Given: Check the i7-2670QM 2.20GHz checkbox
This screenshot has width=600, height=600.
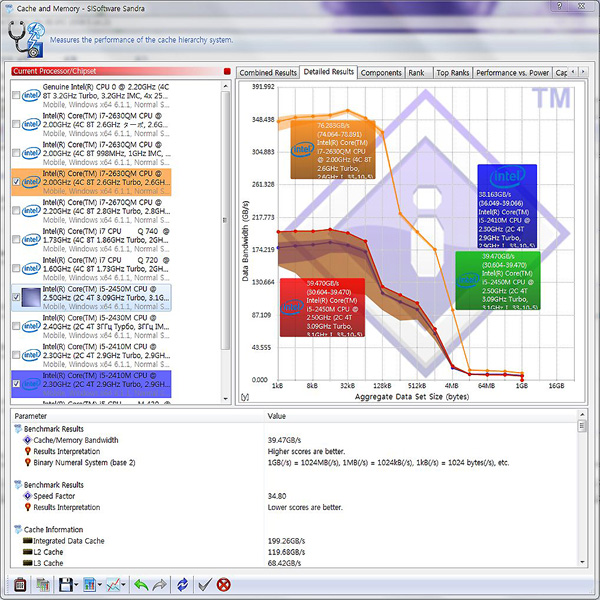Looking at the screenshot, I should [x=16, y=210].
